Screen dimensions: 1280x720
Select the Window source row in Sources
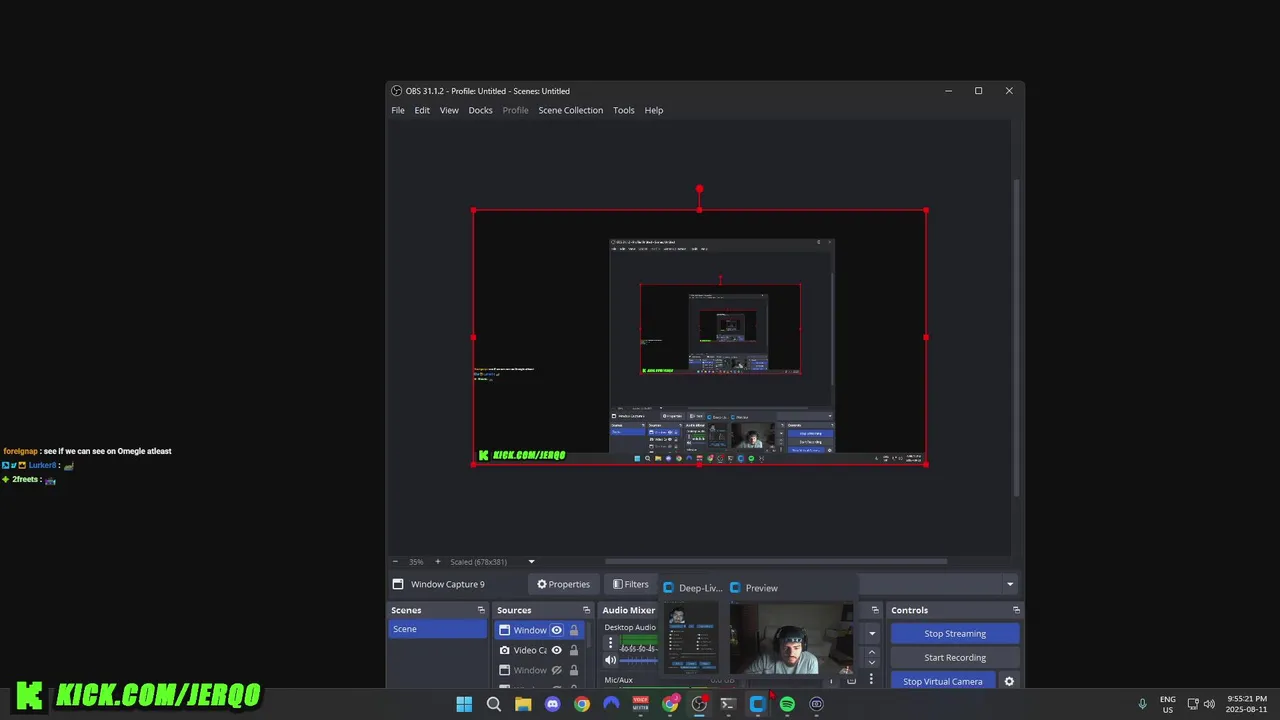(539, 630)
